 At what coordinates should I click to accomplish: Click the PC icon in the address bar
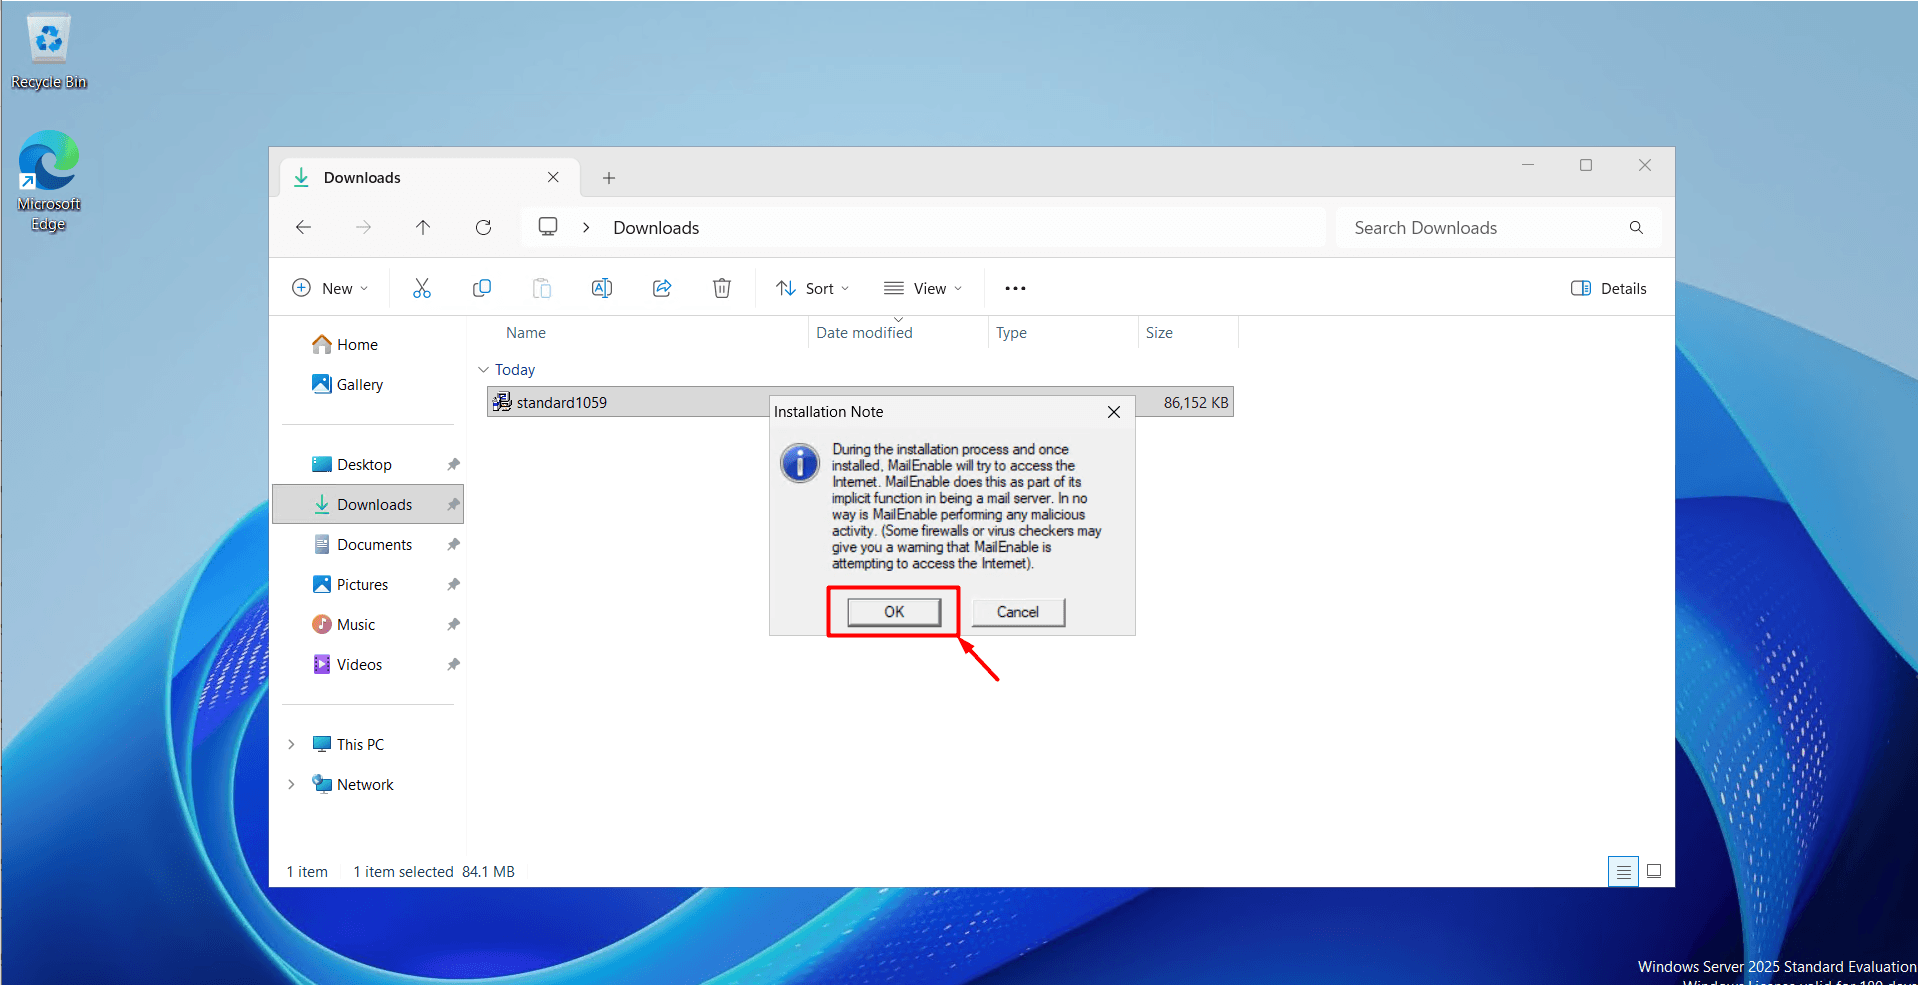[548, 227]
